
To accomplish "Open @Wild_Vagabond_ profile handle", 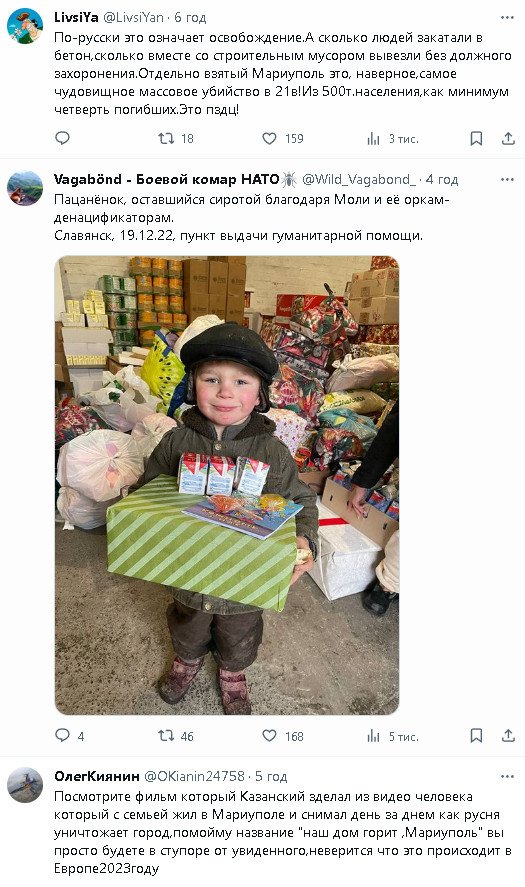I will 359,179.
